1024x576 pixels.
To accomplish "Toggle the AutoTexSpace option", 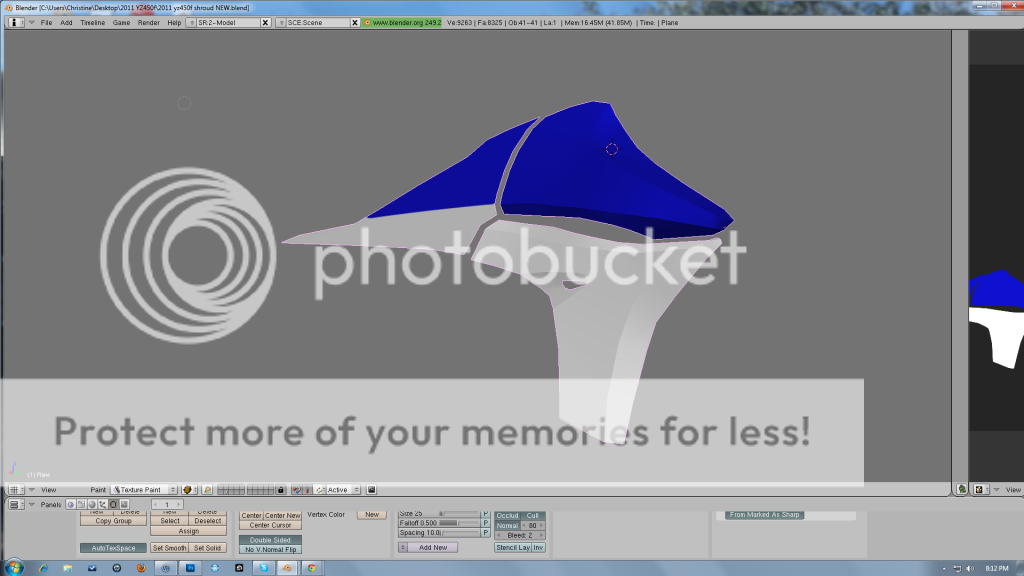I will [114, 549].
